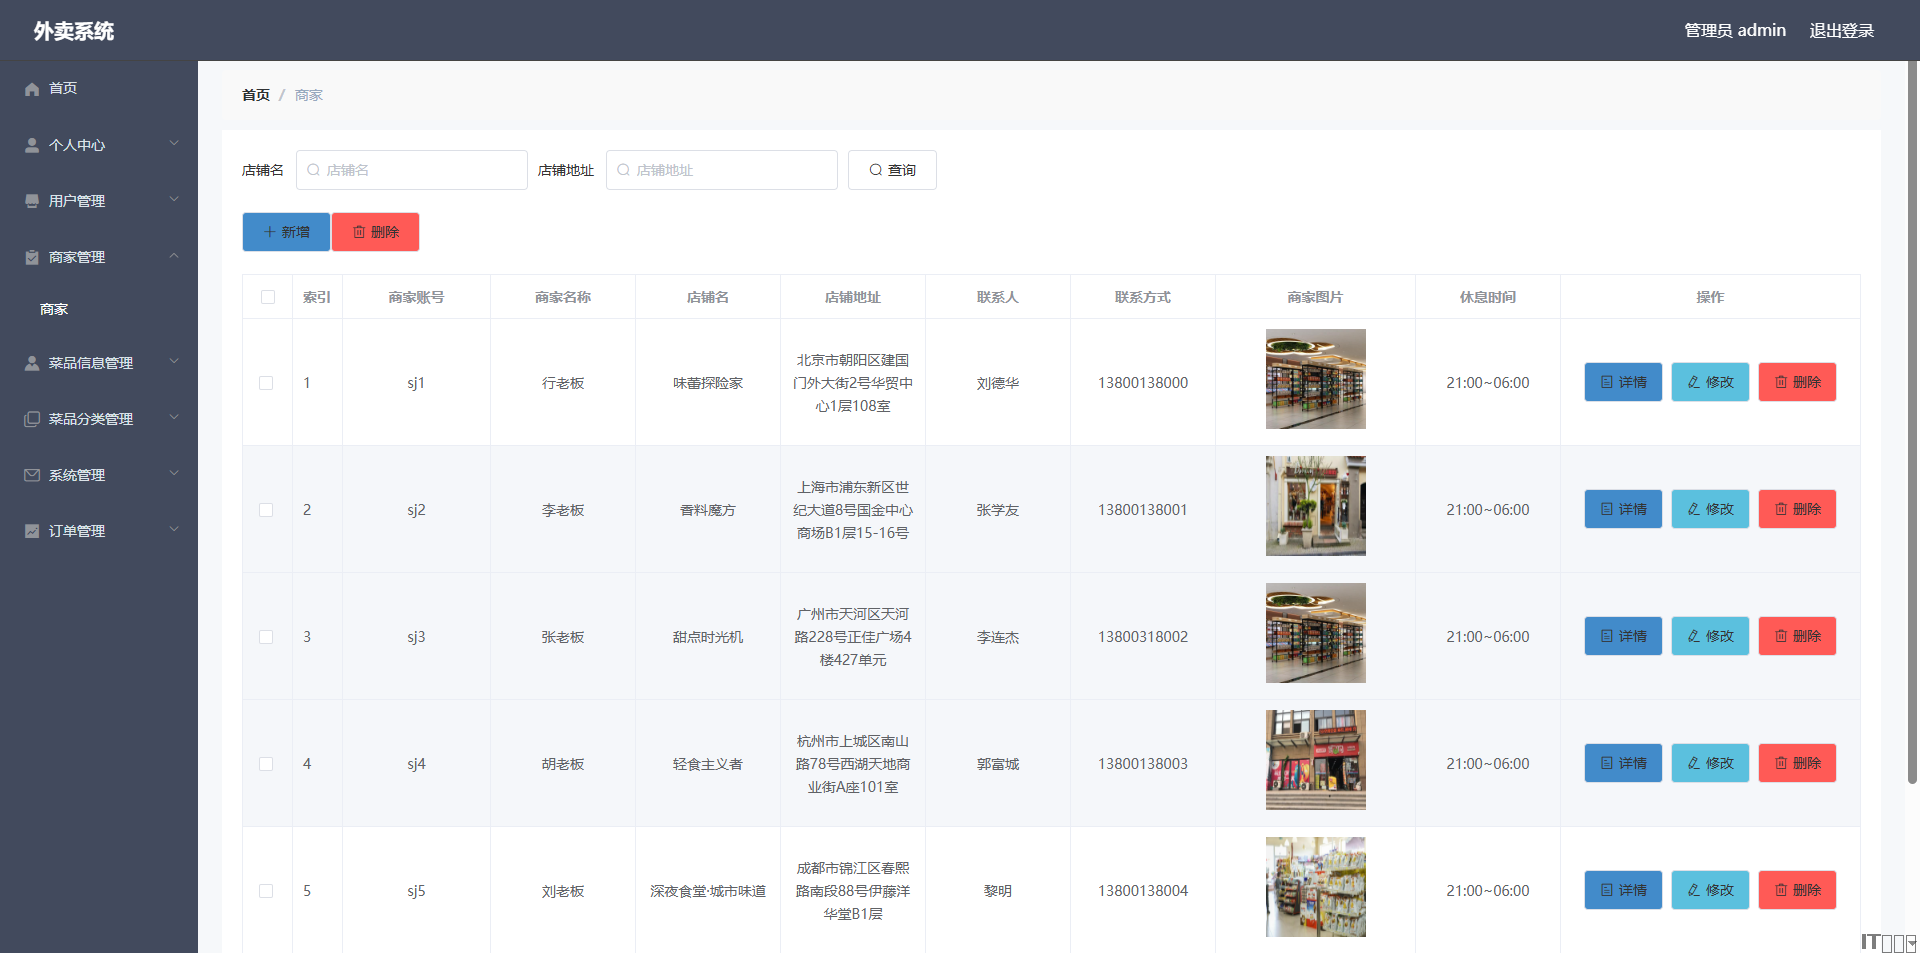The height and width of the screenshot is (953, 1920).
Task: Click 修改 for merchant 李老板 row
Action: [x=1710, y=509]
